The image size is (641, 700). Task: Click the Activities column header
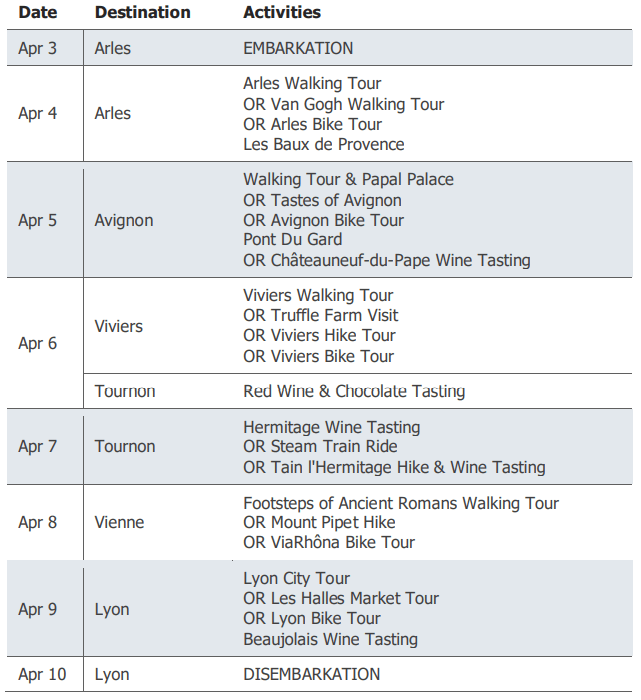(282, 12)
